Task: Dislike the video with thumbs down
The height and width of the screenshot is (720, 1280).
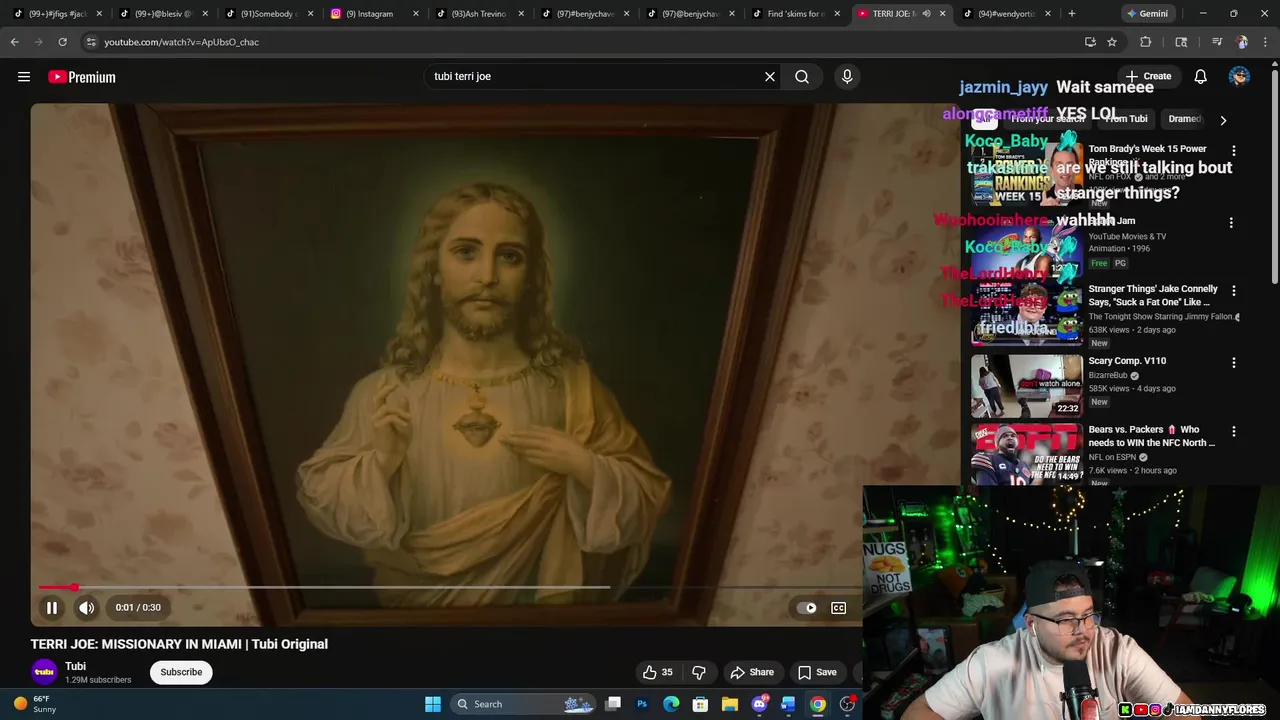Action: (x=699, y=672)
